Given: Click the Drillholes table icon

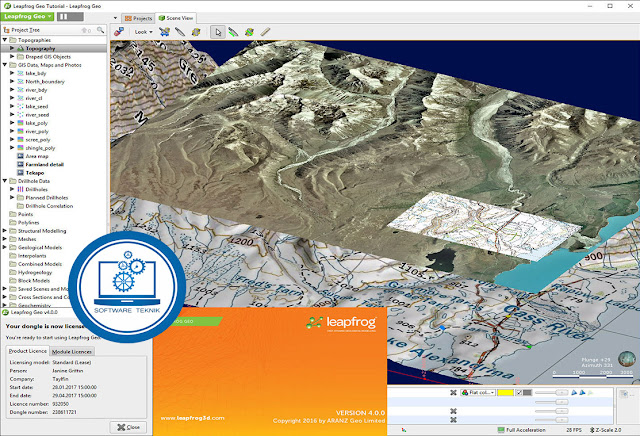Looking at the screenshot, I should 20,189.
